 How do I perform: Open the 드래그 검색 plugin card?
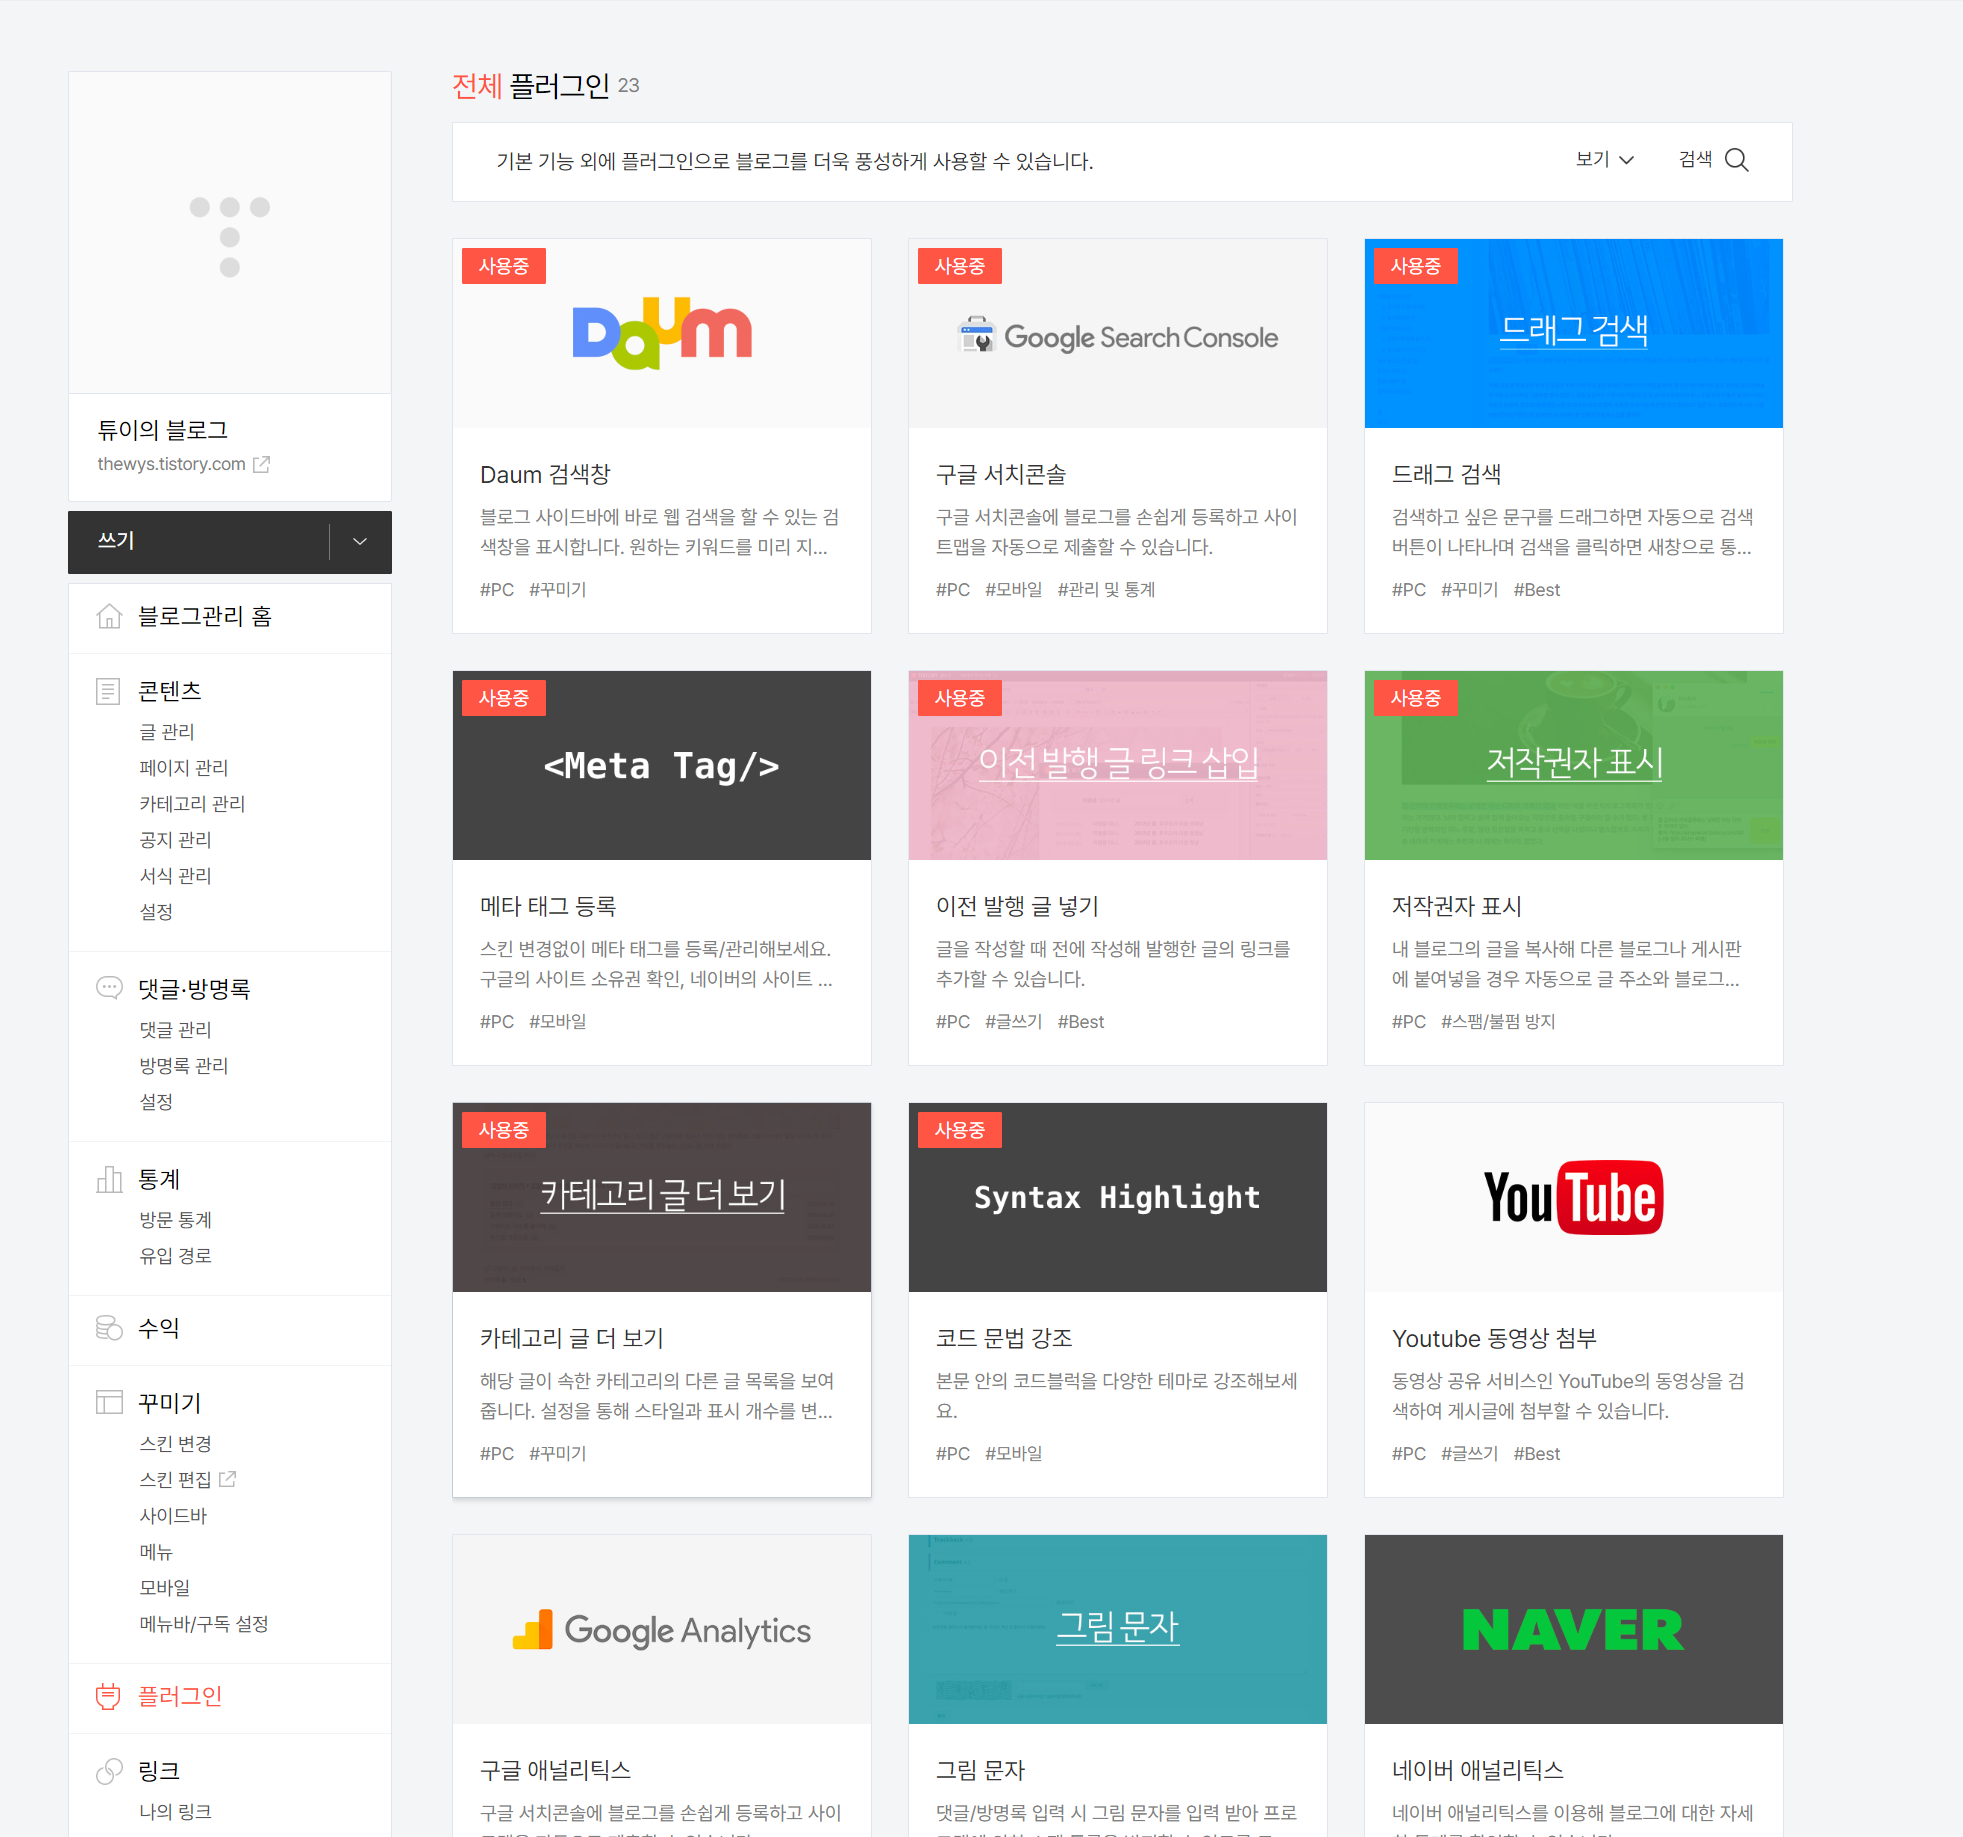pyautogui.click(x=1574, y=436)
